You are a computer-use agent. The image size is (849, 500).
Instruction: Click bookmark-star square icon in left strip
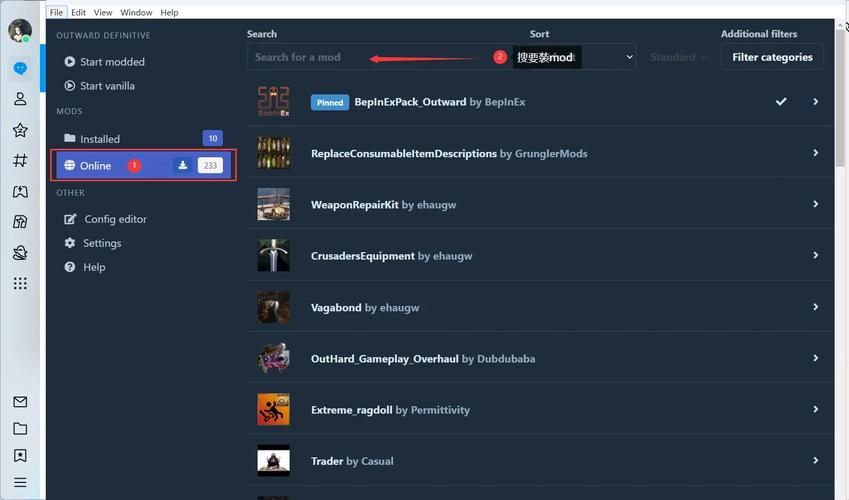click(x=20, y=191)
